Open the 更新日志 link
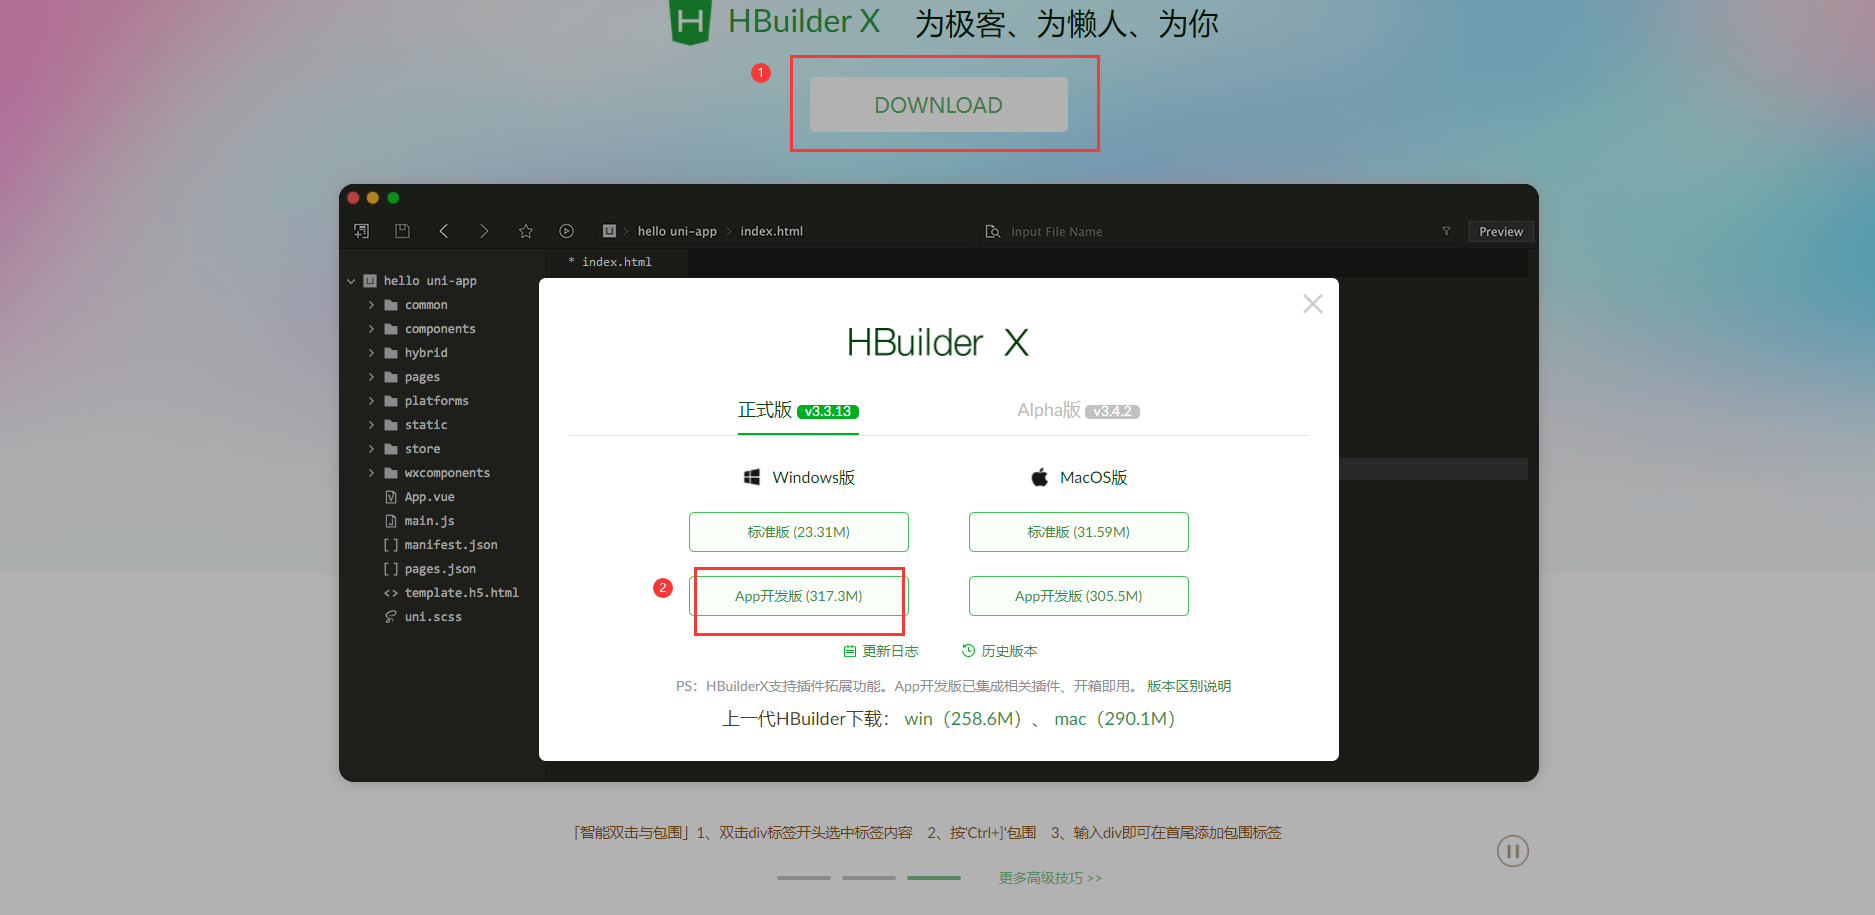Image resolution: width=1875 pixels, height=915 pixels. click(x=880, y=651)
